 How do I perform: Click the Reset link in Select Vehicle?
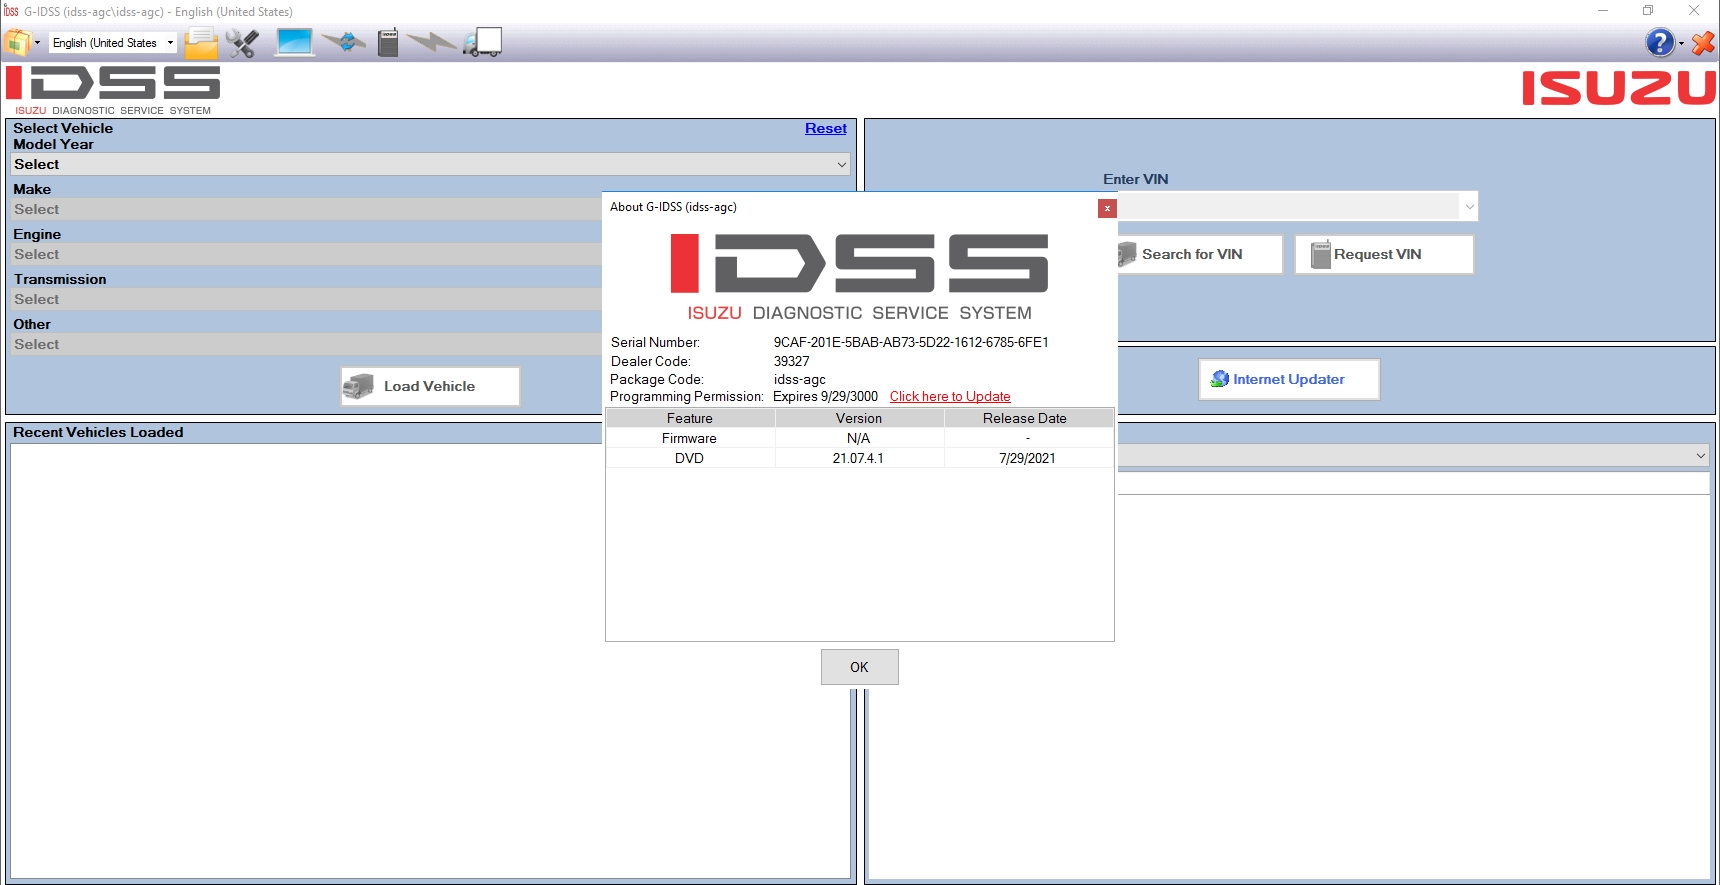825,128
